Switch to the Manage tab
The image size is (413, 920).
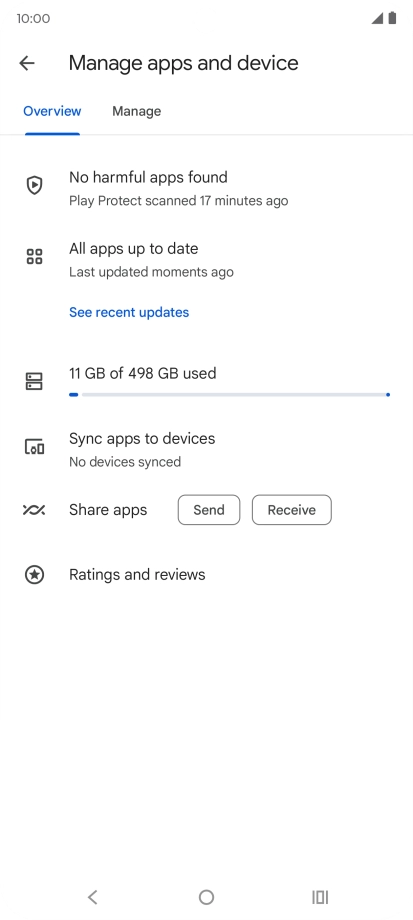137,111
